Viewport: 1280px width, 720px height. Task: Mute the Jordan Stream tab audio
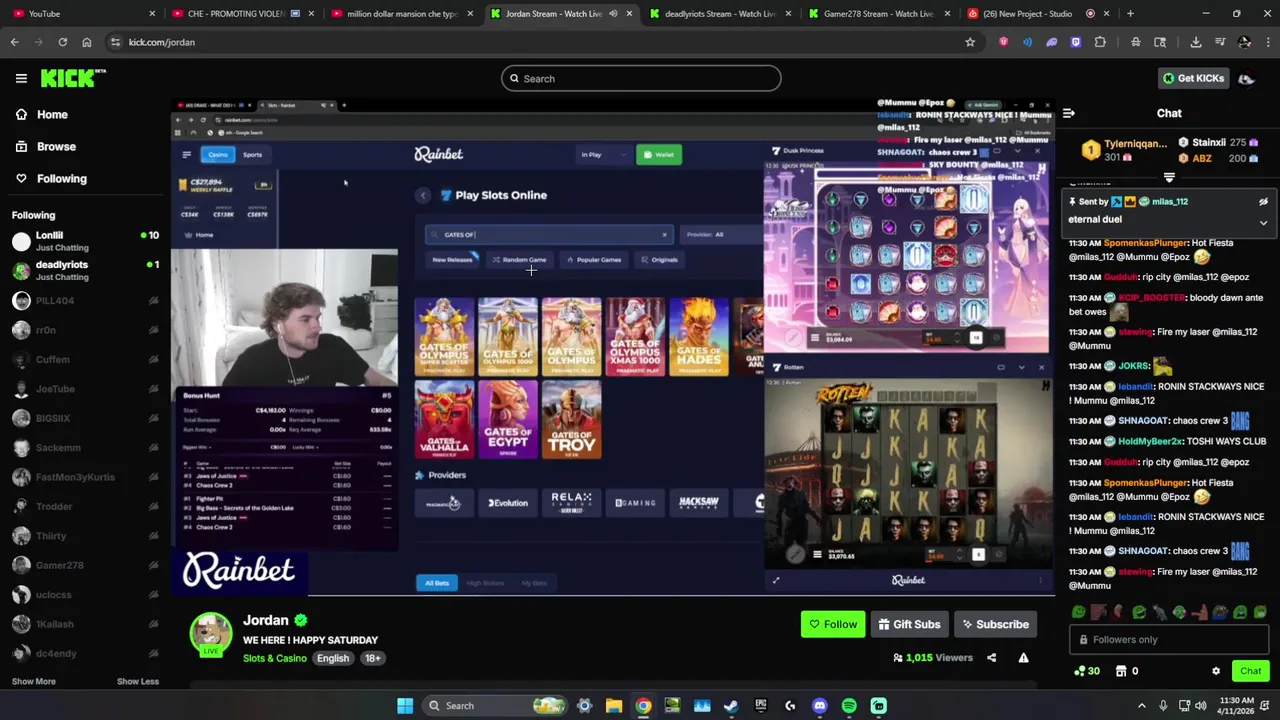613,14
